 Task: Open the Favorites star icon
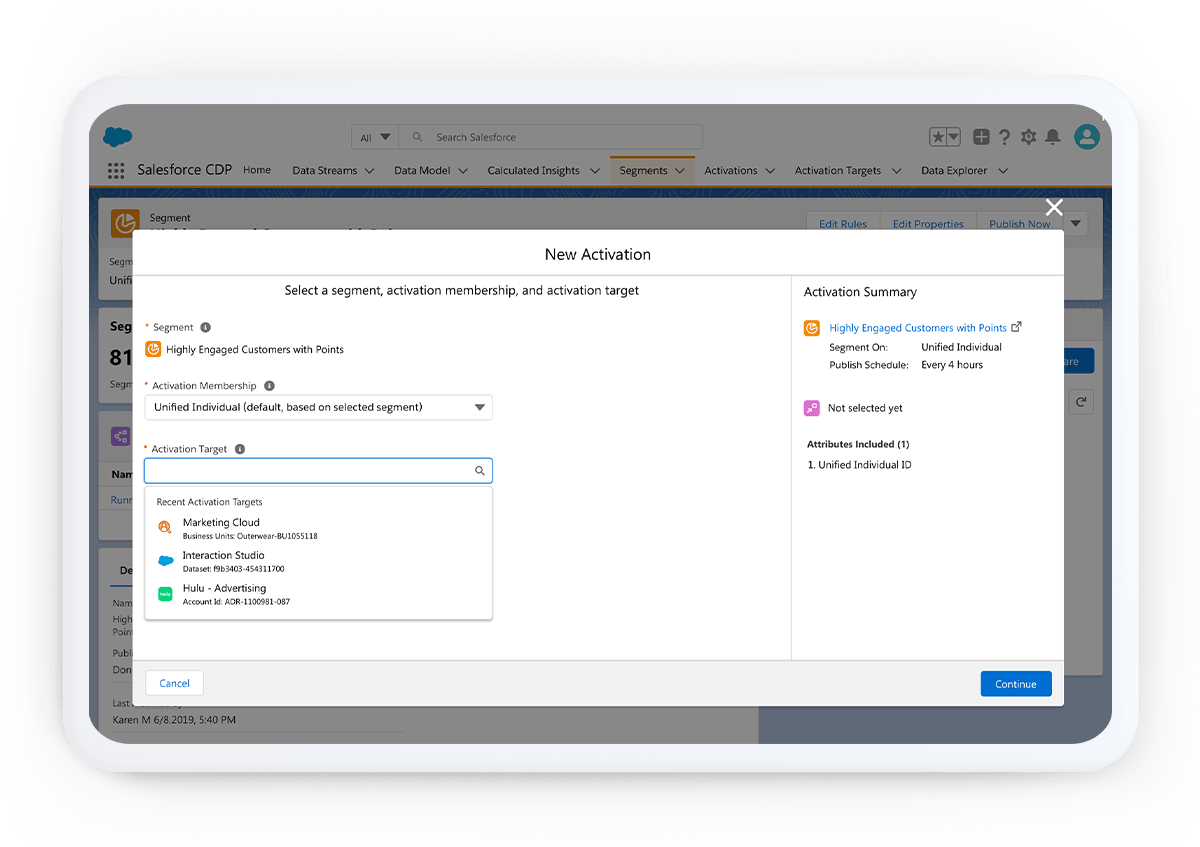pos(938,137)
